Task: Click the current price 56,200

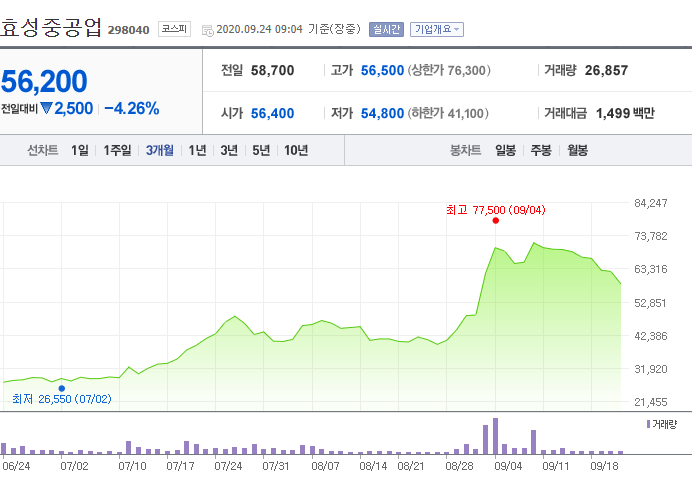Action: click(x=44, y=81)
